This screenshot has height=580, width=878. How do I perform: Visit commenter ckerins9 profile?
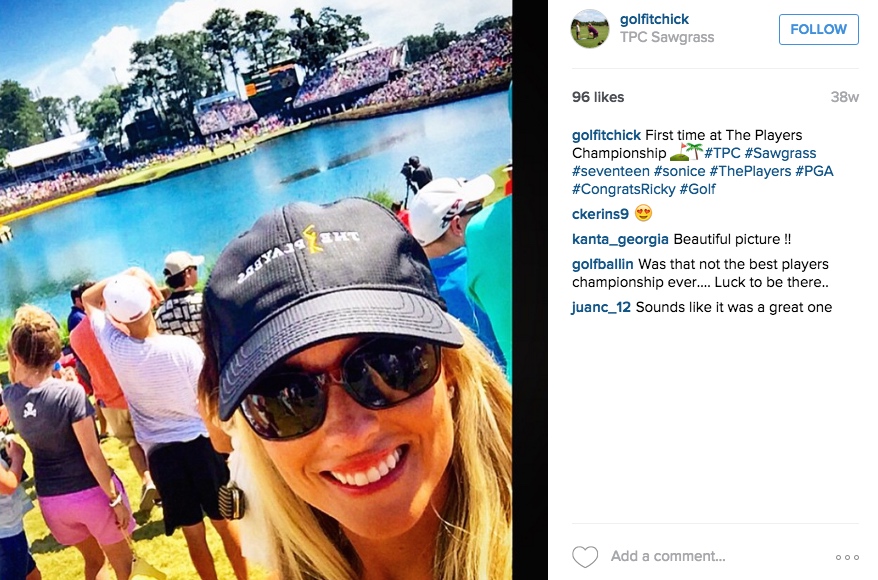pyautogui.click(x=600, y=214)
